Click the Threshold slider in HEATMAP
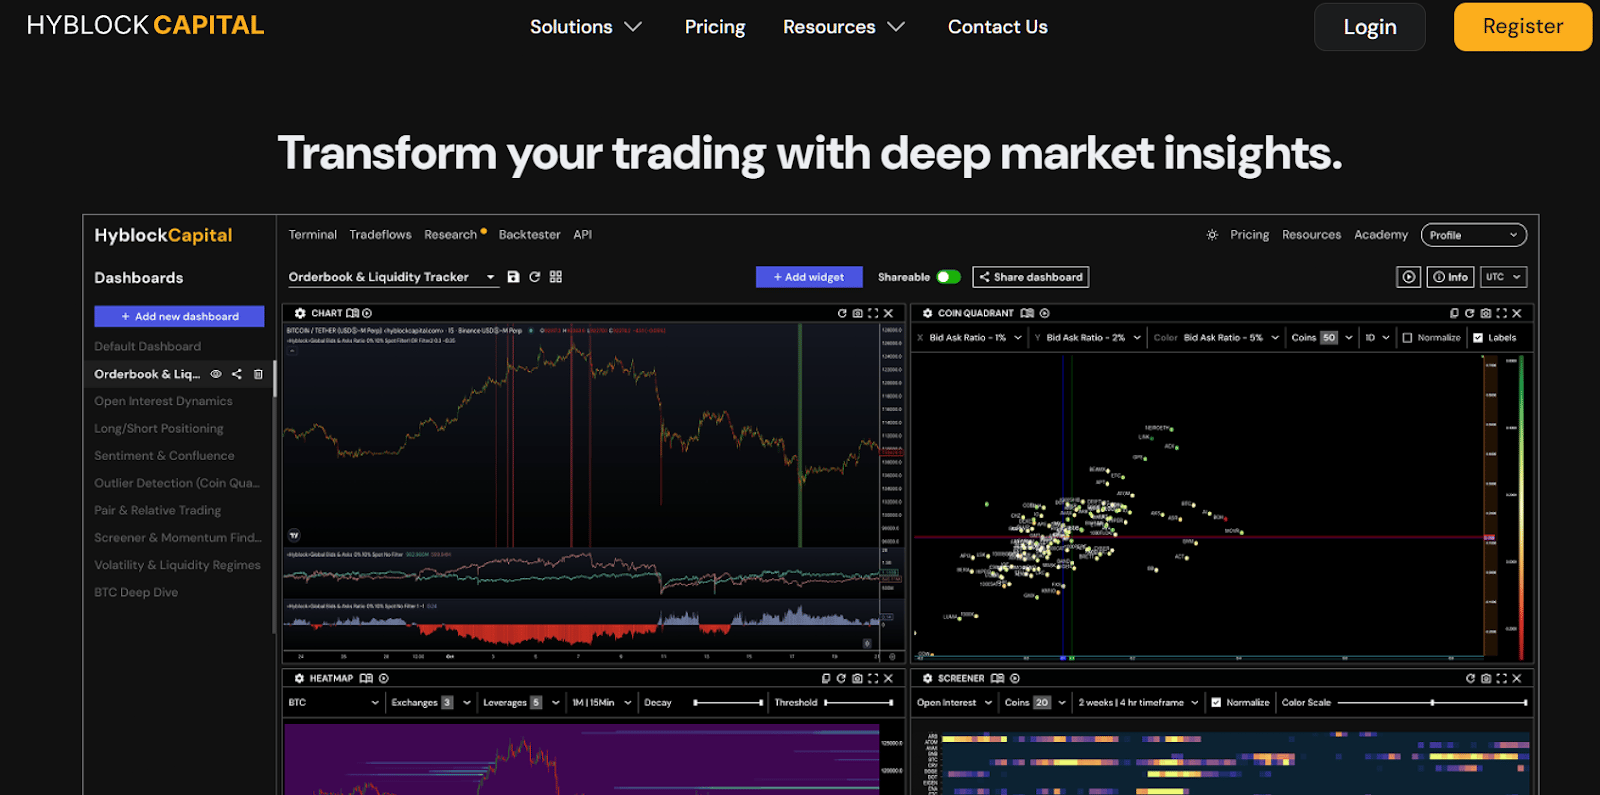The image size is (1600, 795). click(x=858, y=703)
